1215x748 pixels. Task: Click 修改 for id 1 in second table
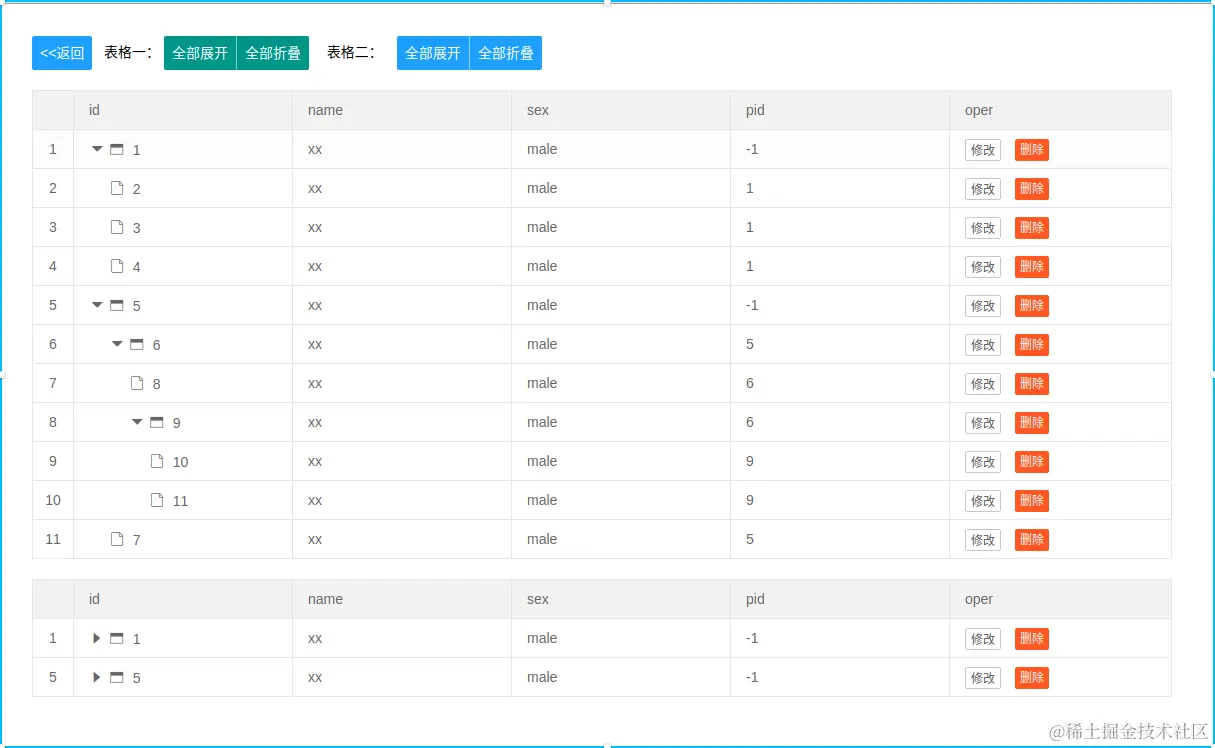coord(983,639)
